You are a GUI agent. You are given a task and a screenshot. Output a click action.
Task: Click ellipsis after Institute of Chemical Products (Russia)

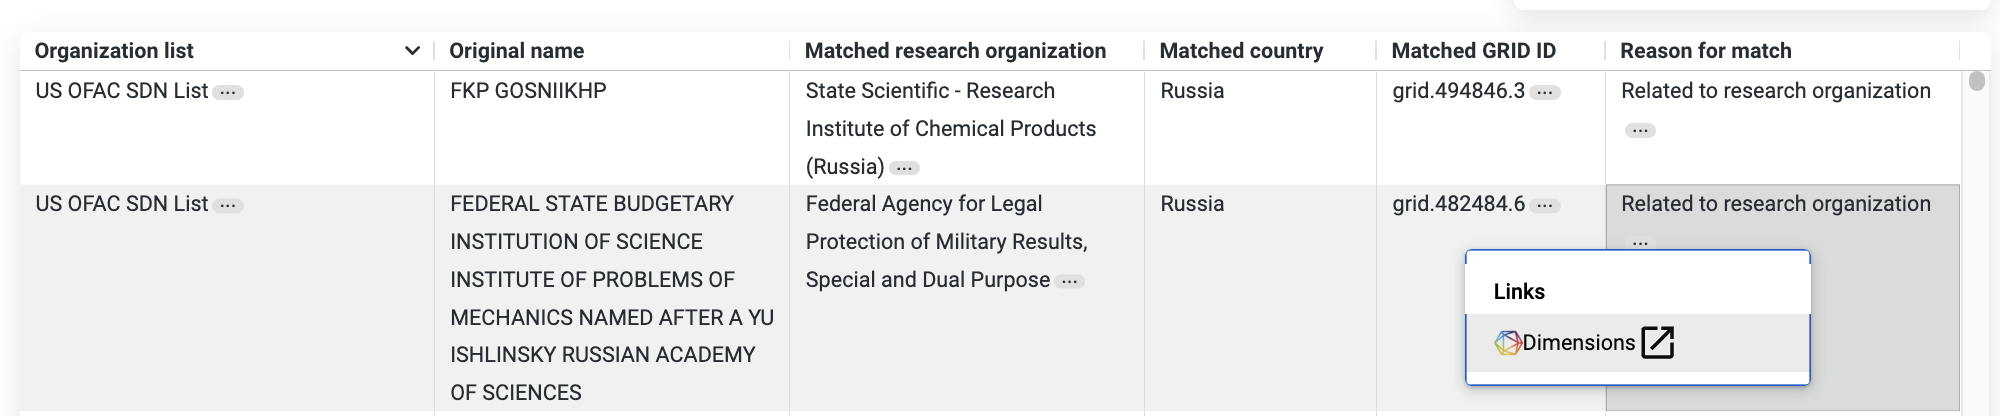point(904,168)
